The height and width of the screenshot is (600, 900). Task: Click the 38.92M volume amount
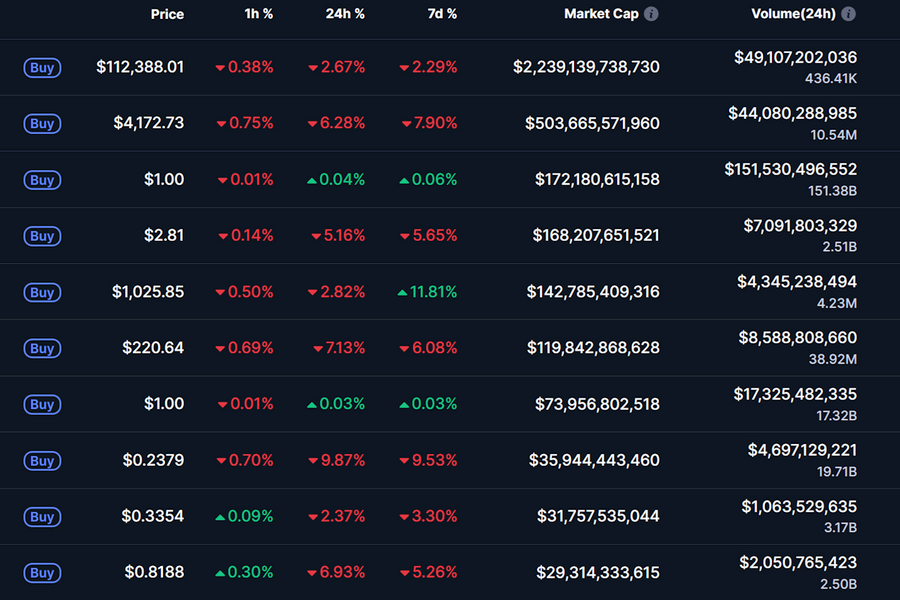pyautogui.click(x=833, y=359)
